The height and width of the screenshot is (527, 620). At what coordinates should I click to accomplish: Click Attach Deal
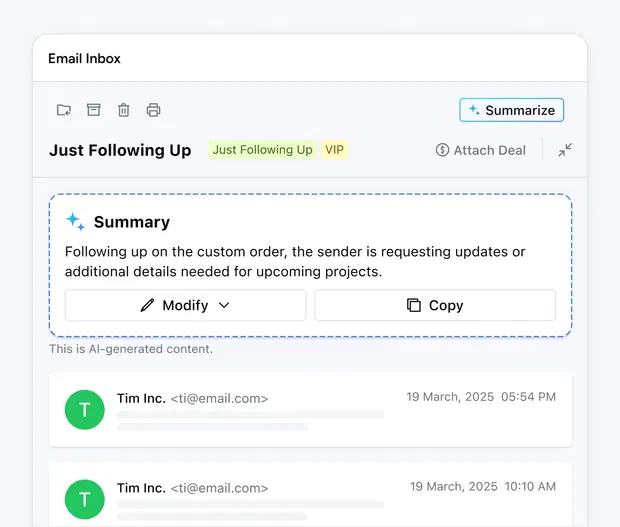481,150
